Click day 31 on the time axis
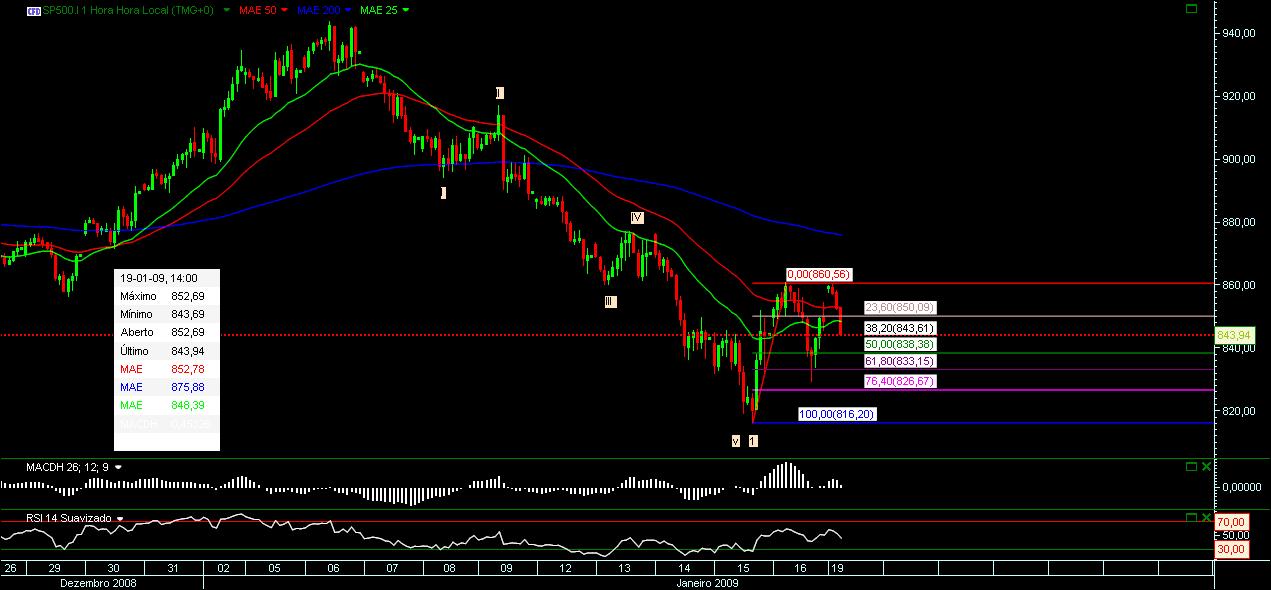The width and height of the screenshot is (1271, 590). pos(173,568)
